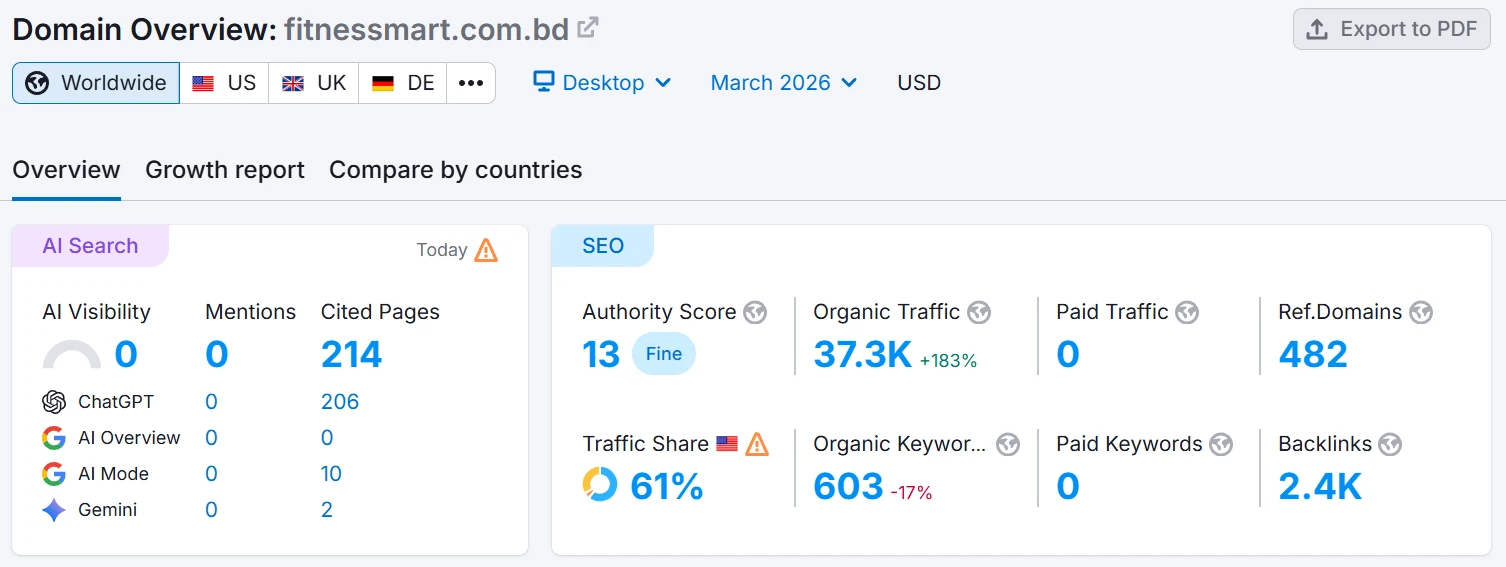Open the Paid Keywords value 0
The image size is (1506, 567).
pos(1068,487)
